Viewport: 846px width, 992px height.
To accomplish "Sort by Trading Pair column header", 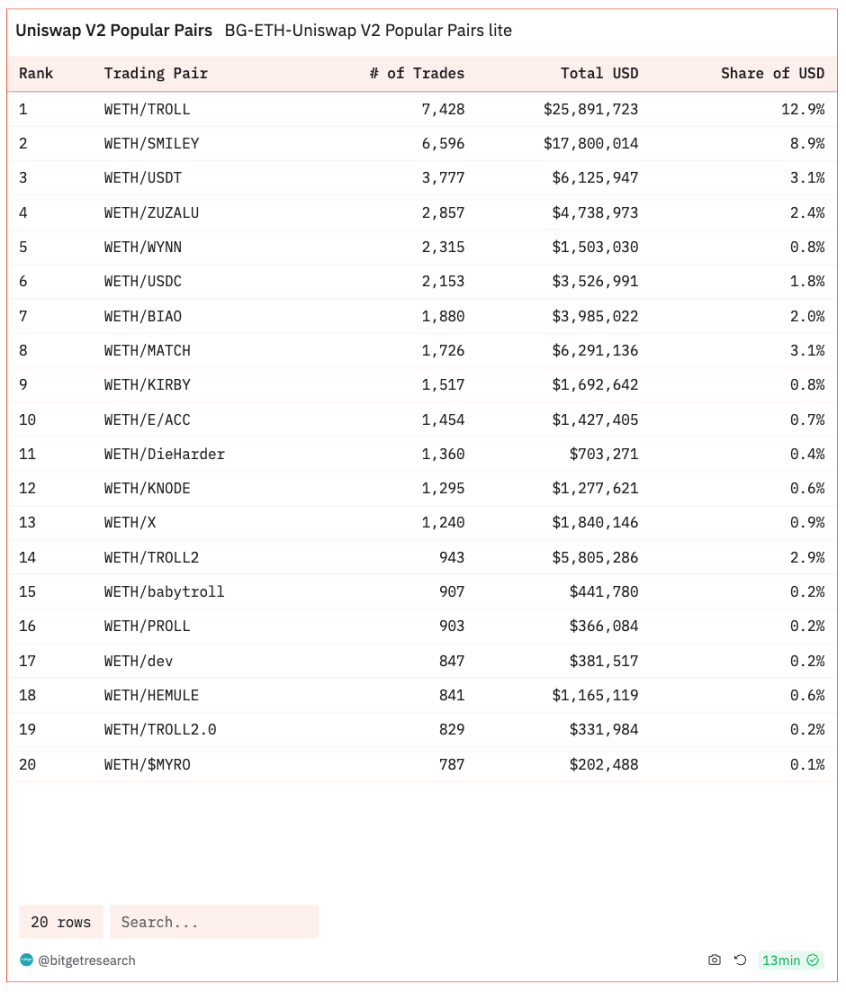I will tap(156, 73).
